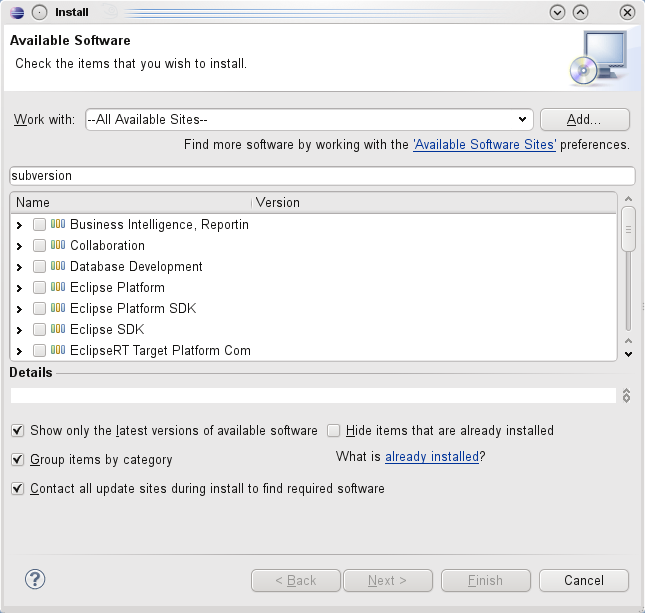Click category icon beside Eclipse Platform SDK
The width and height of the screenshot is (645, 613).
[58, 308]
